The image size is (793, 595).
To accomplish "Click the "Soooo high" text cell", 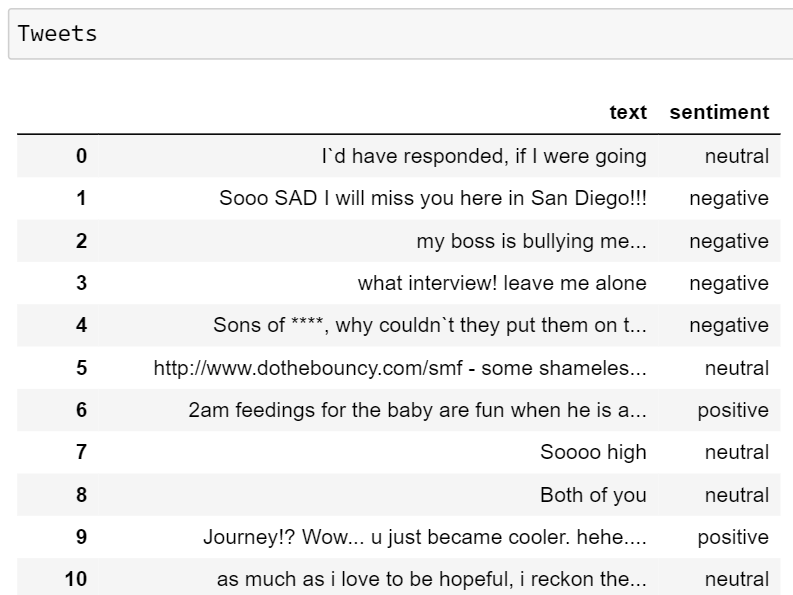I will click(x=593, y=452).
